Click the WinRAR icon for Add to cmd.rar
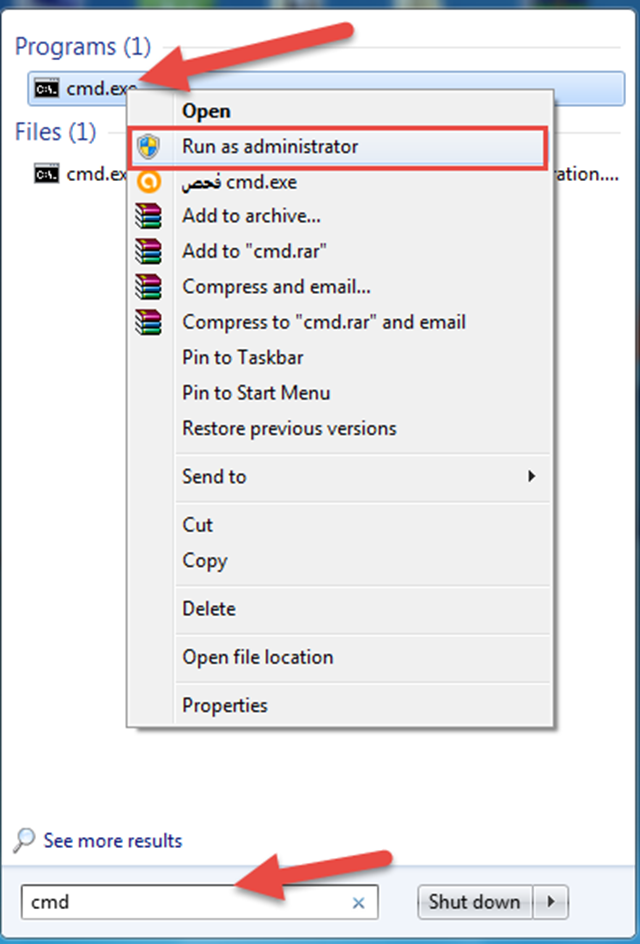The height and width of the screenshot is (944, 640). pyautogui.click(x=150, y=251)
